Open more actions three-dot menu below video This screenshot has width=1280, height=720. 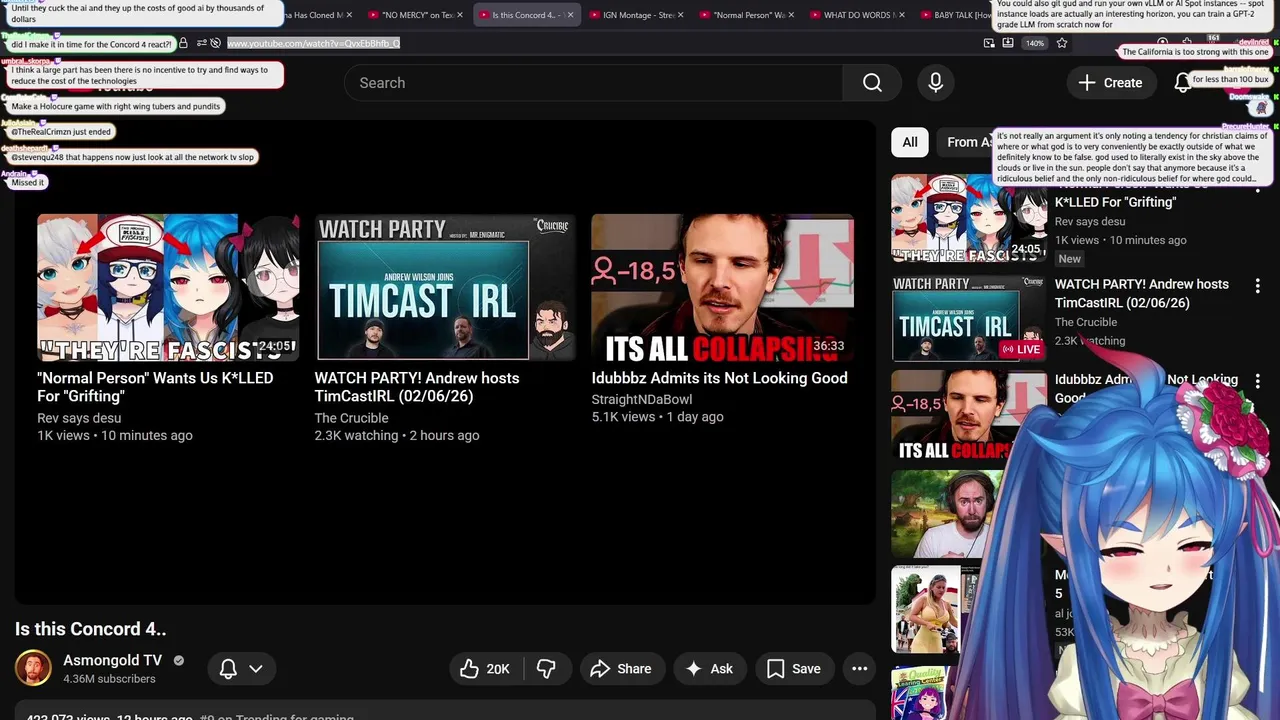click(x=859, y=669)
